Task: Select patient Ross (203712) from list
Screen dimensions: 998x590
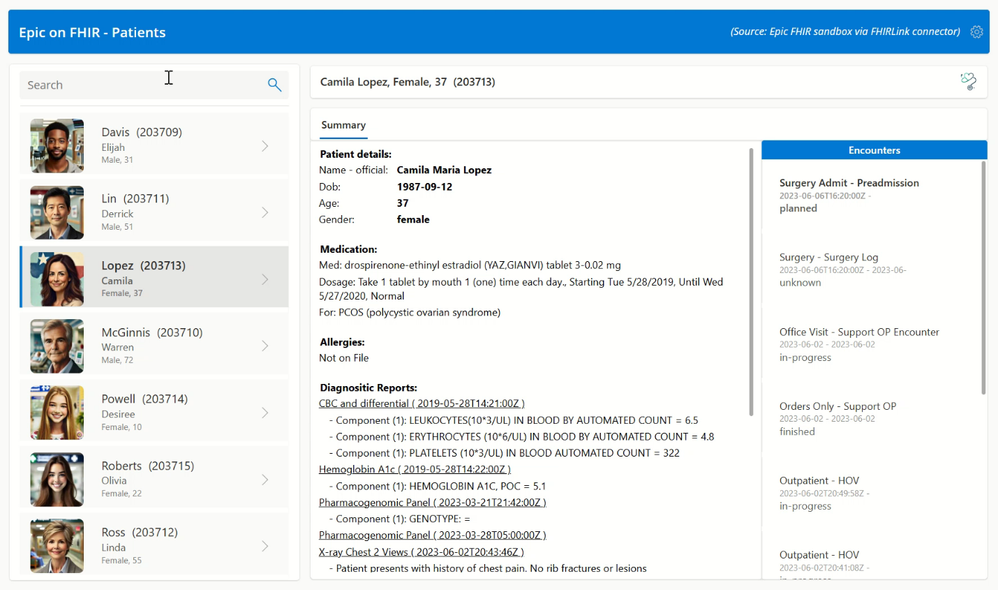Action: (x=154, y=546)
